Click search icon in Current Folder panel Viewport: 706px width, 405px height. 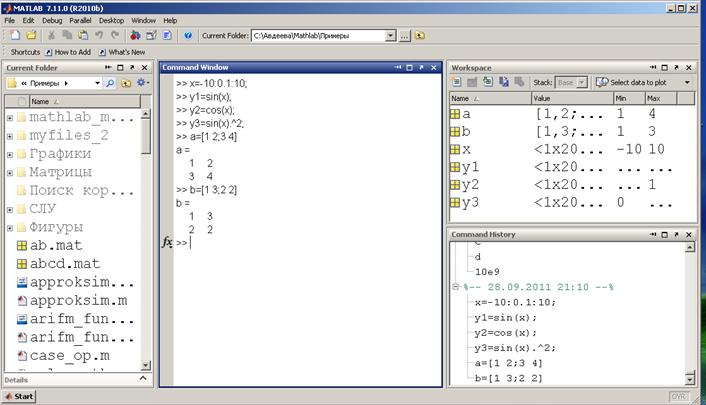[x=109, y=83]
